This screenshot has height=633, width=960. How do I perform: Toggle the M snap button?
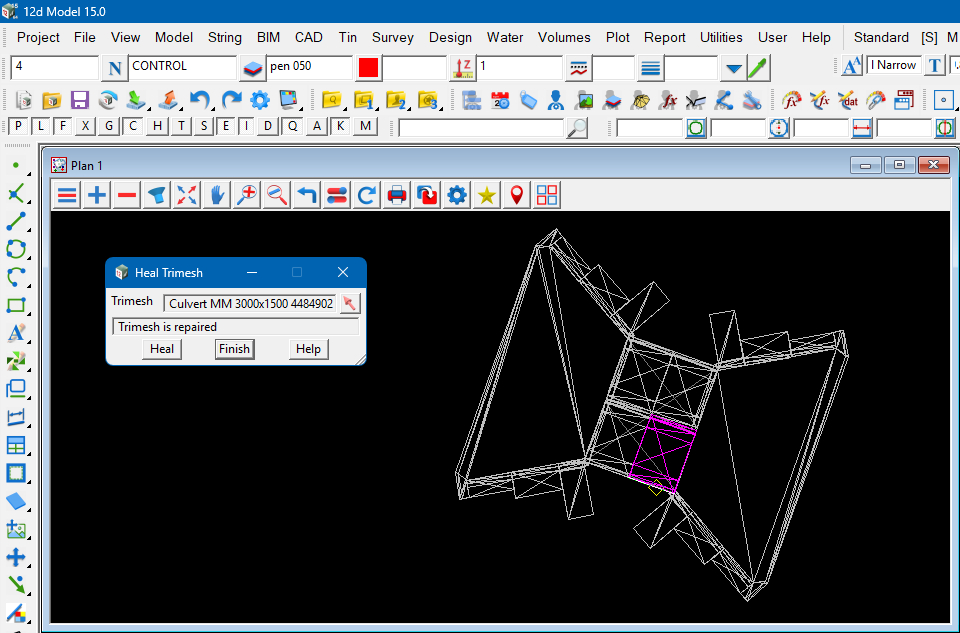tap(365, 126)
